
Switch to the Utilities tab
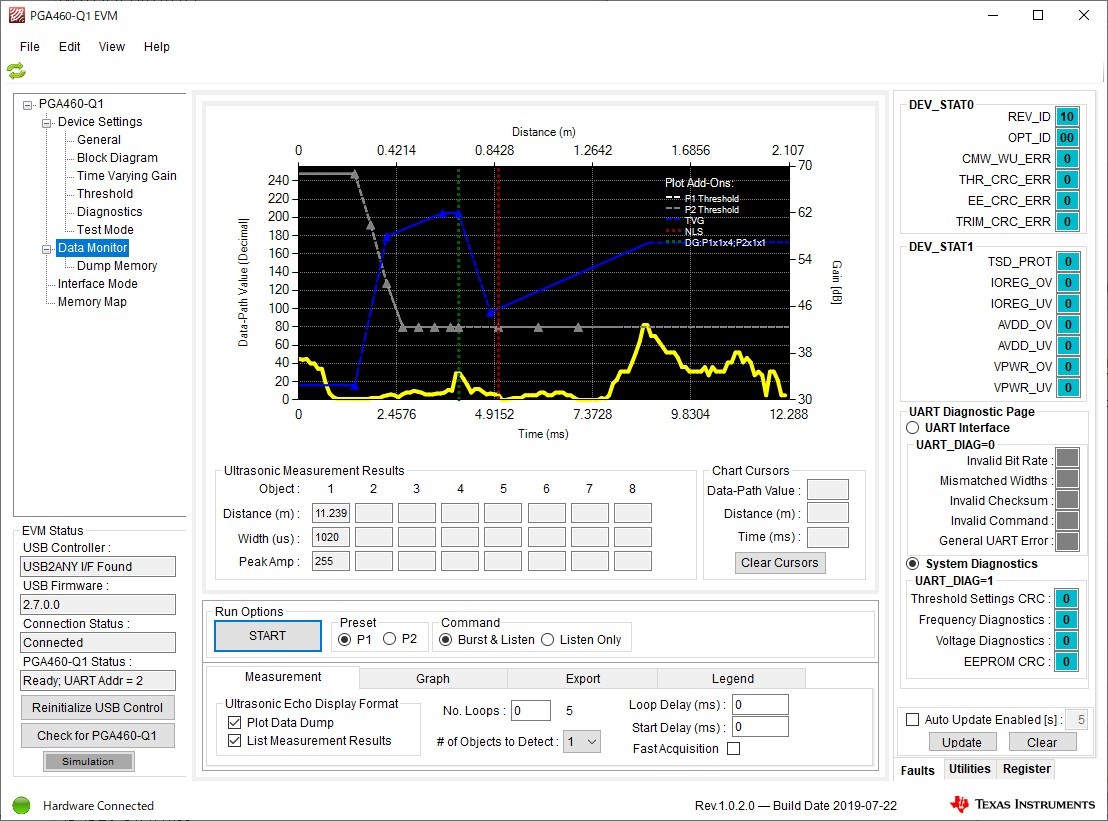(970, 769)
